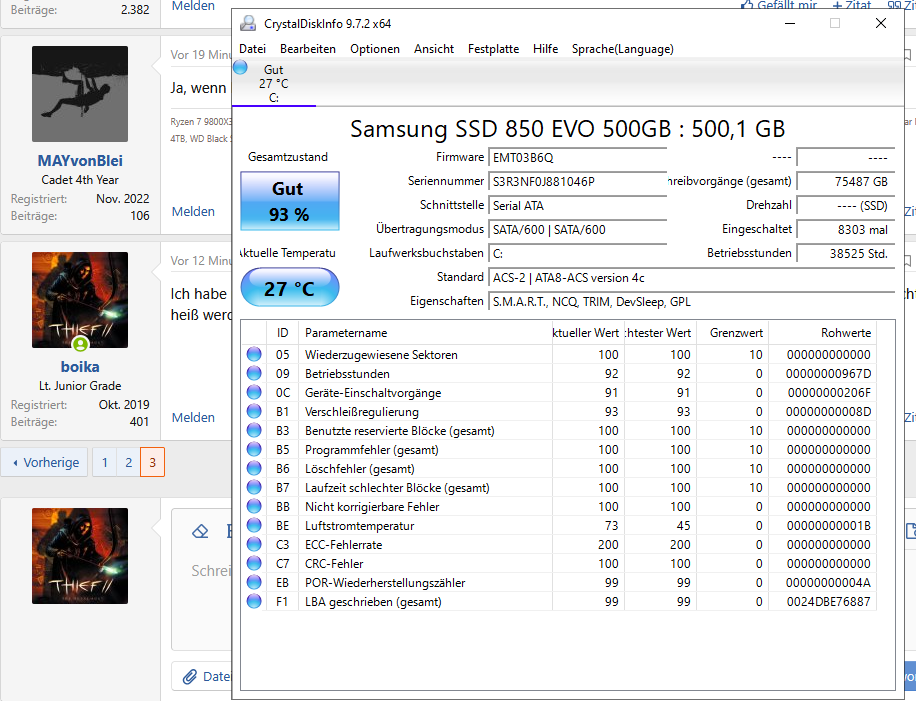
Task: Click status orb for Luftstromtemperatur row
Action: [x=254, y=525]
